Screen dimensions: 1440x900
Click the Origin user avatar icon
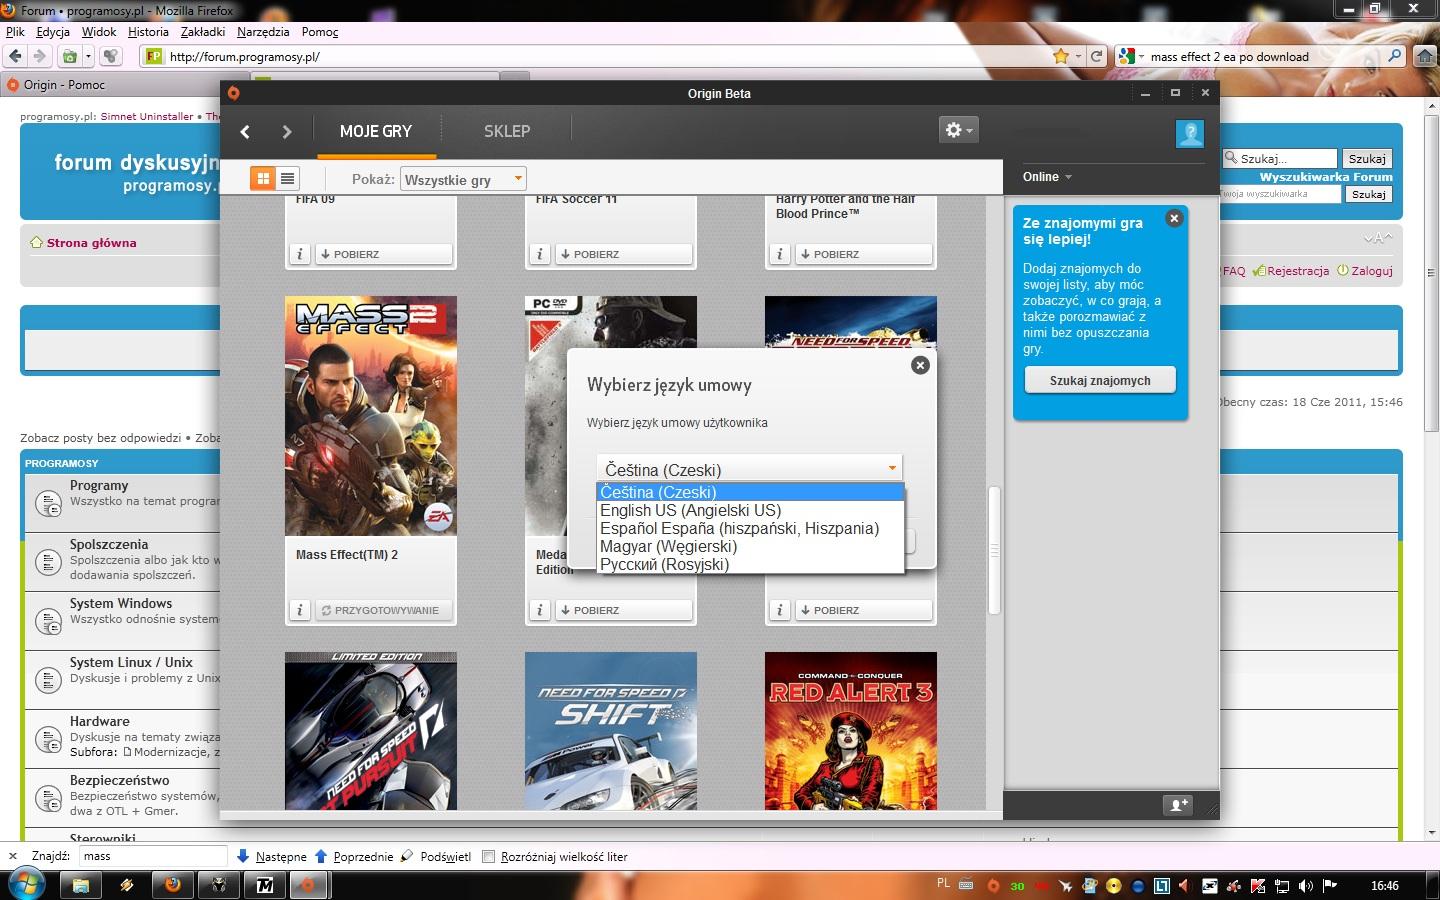1190,133
